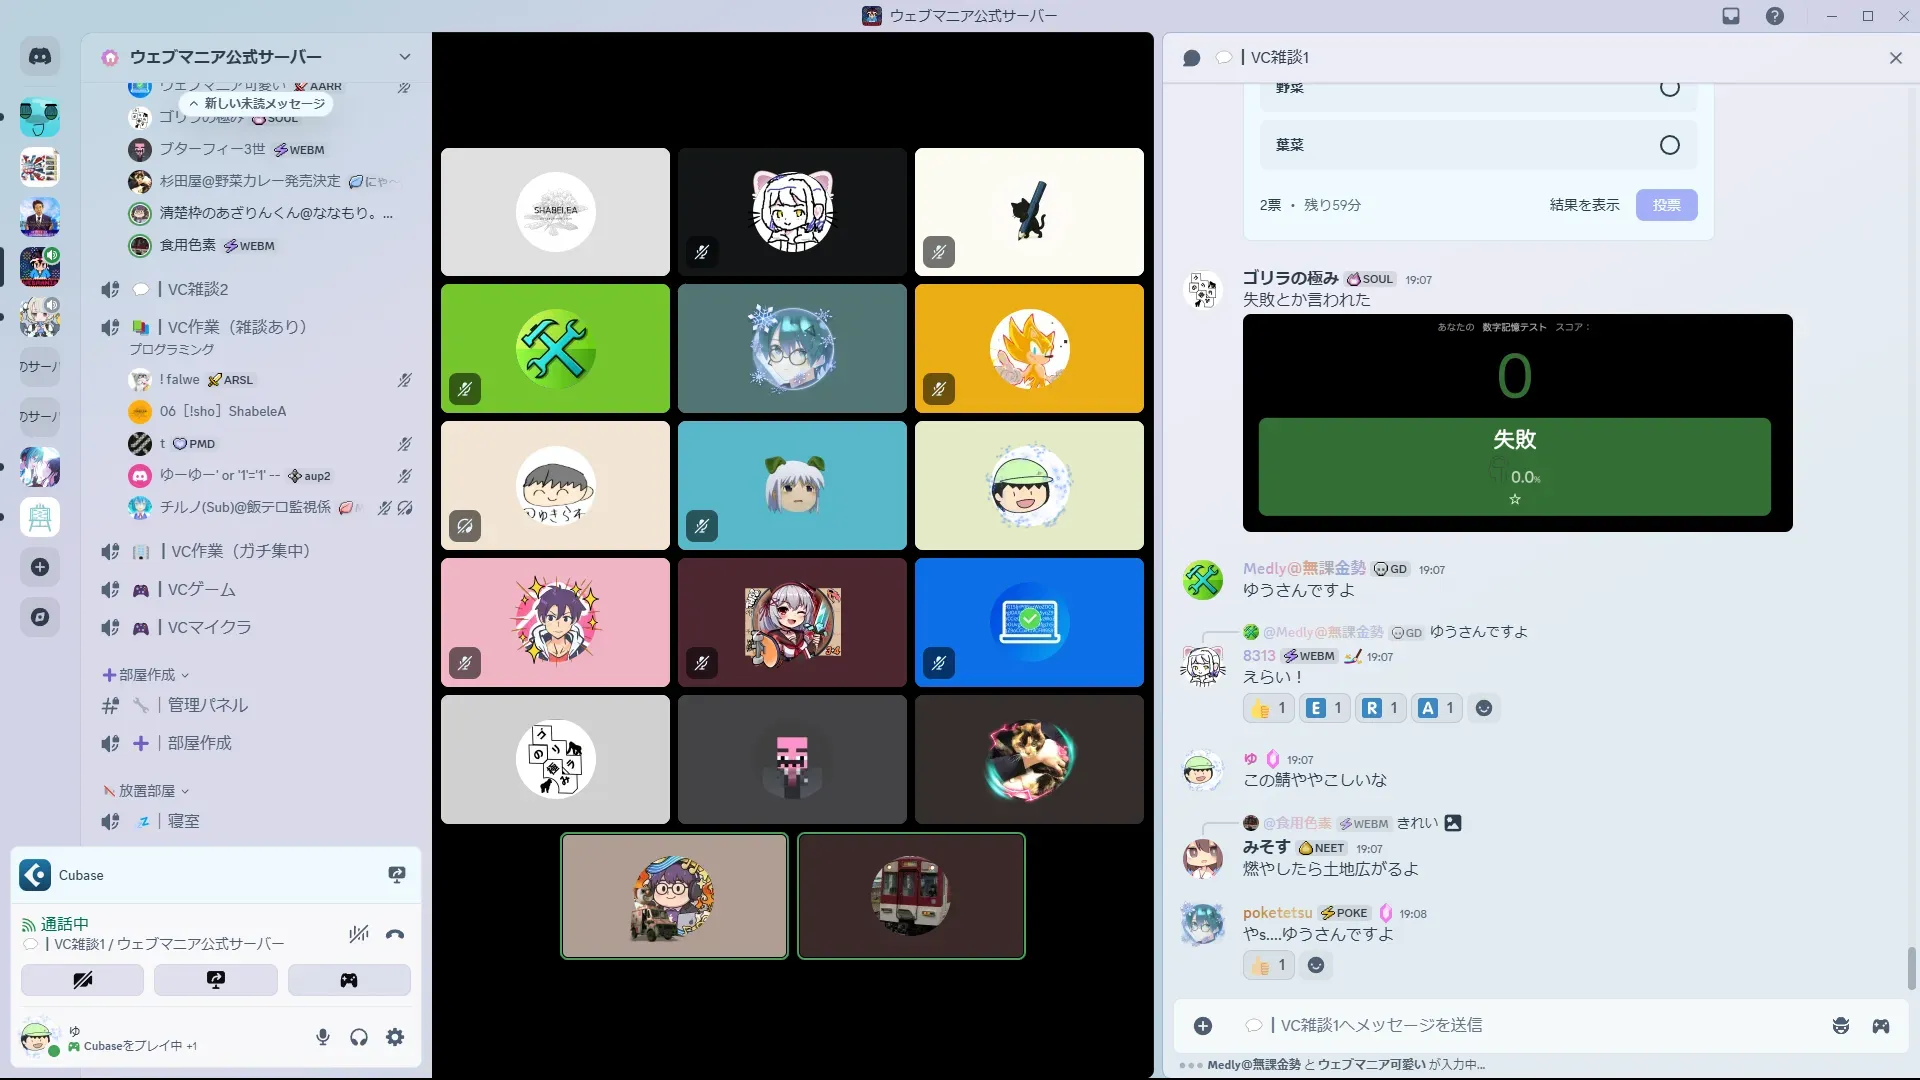Image resolution: width=1920 pixels, height=1080 pixels.
Task: Open the inbox icon in title bar
Action: tap(1731, 16)
